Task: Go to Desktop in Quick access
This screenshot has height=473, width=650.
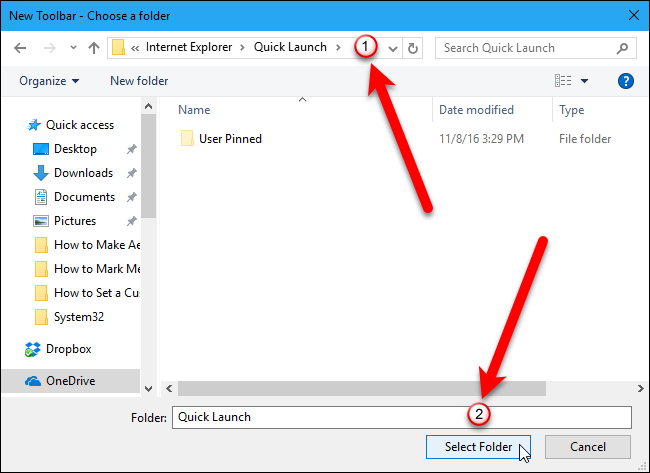Action: coord(75,149)
